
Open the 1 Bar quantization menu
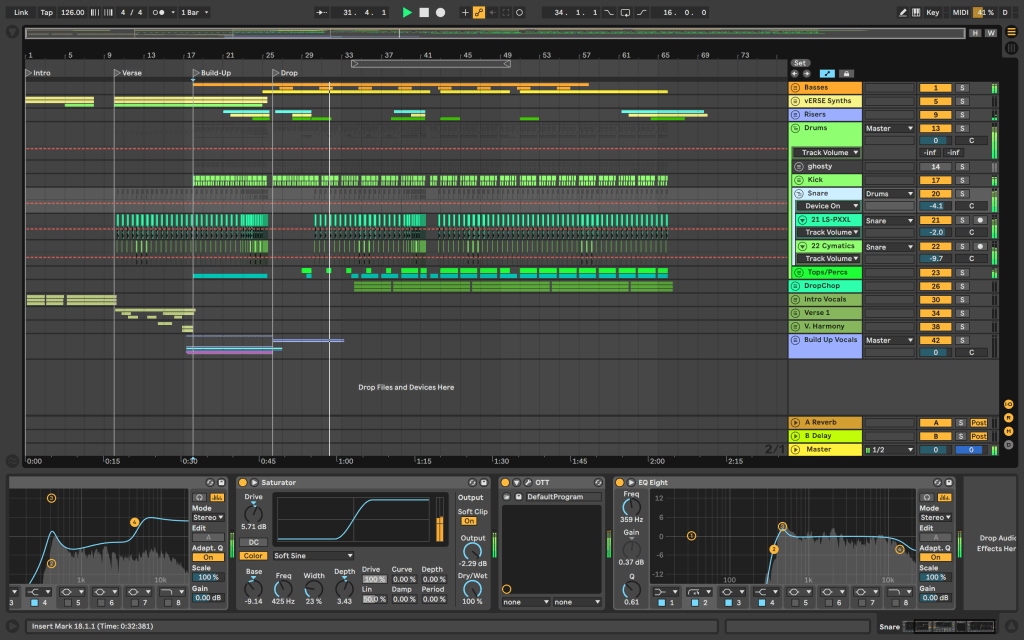point(194,12)
